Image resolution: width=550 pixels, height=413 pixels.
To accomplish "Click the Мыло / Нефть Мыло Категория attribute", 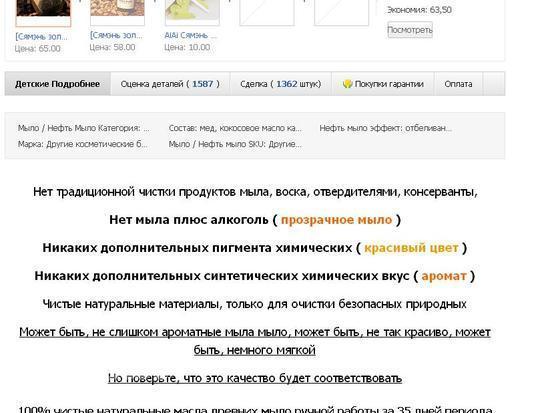I will [x=83, y=128].
